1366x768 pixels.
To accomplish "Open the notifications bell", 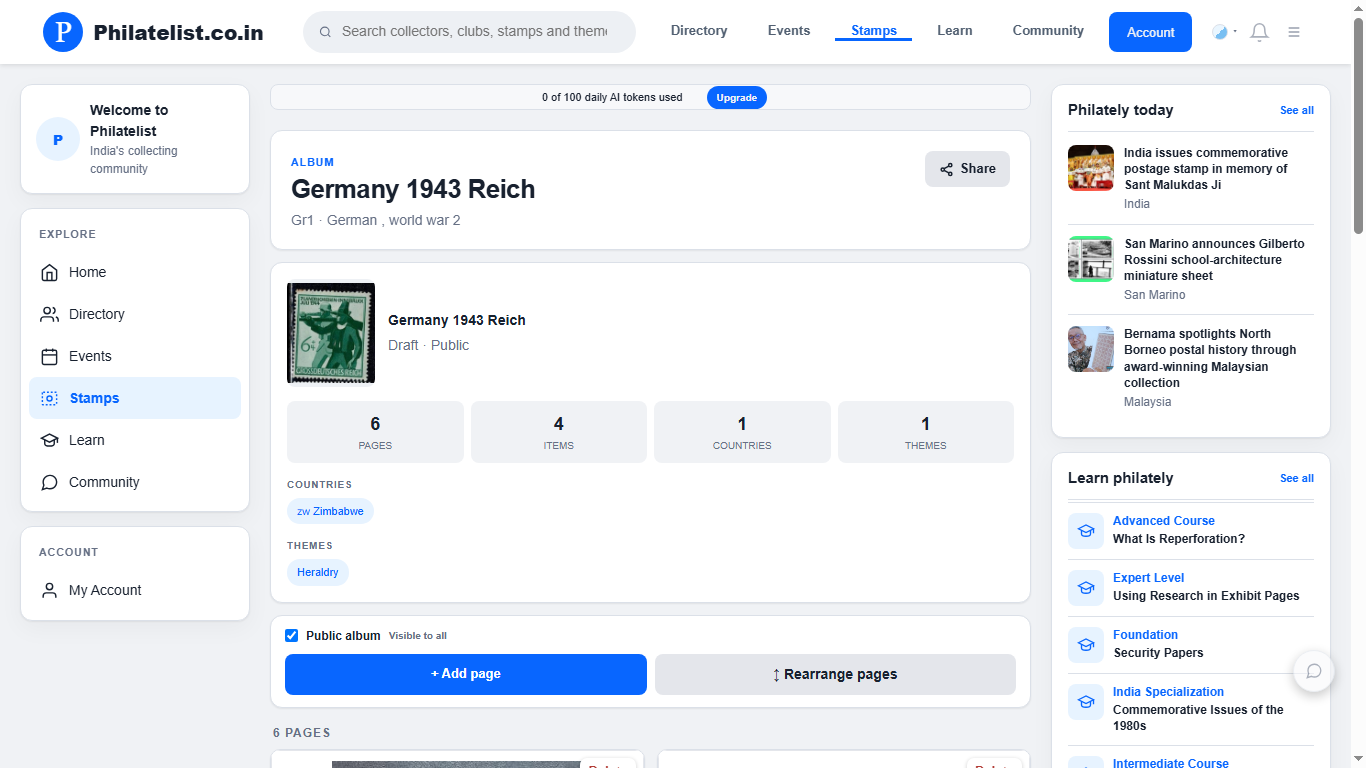I will click(x=1260, y=32).
